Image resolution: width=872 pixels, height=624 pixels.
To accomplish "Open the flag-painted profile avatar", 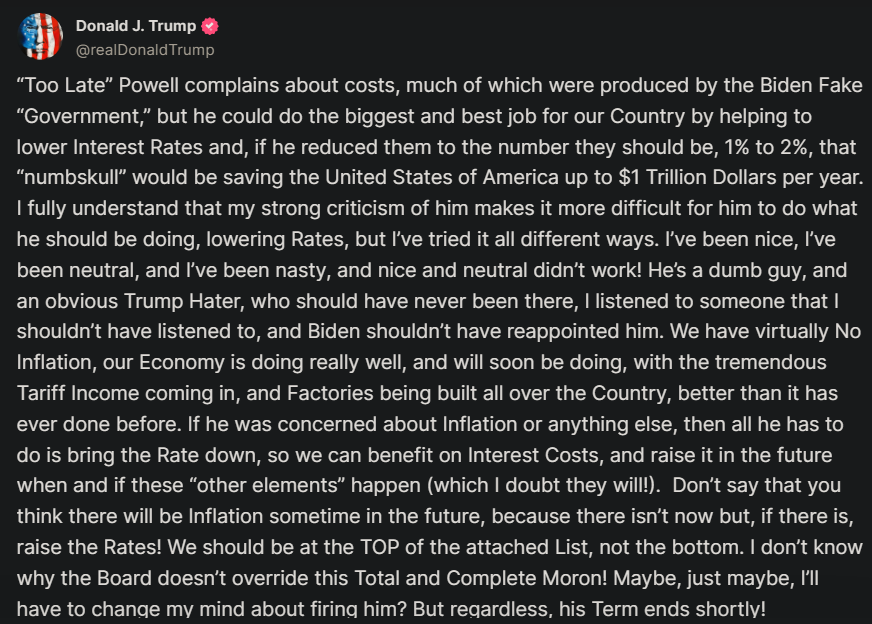I will tap(41, 37).
